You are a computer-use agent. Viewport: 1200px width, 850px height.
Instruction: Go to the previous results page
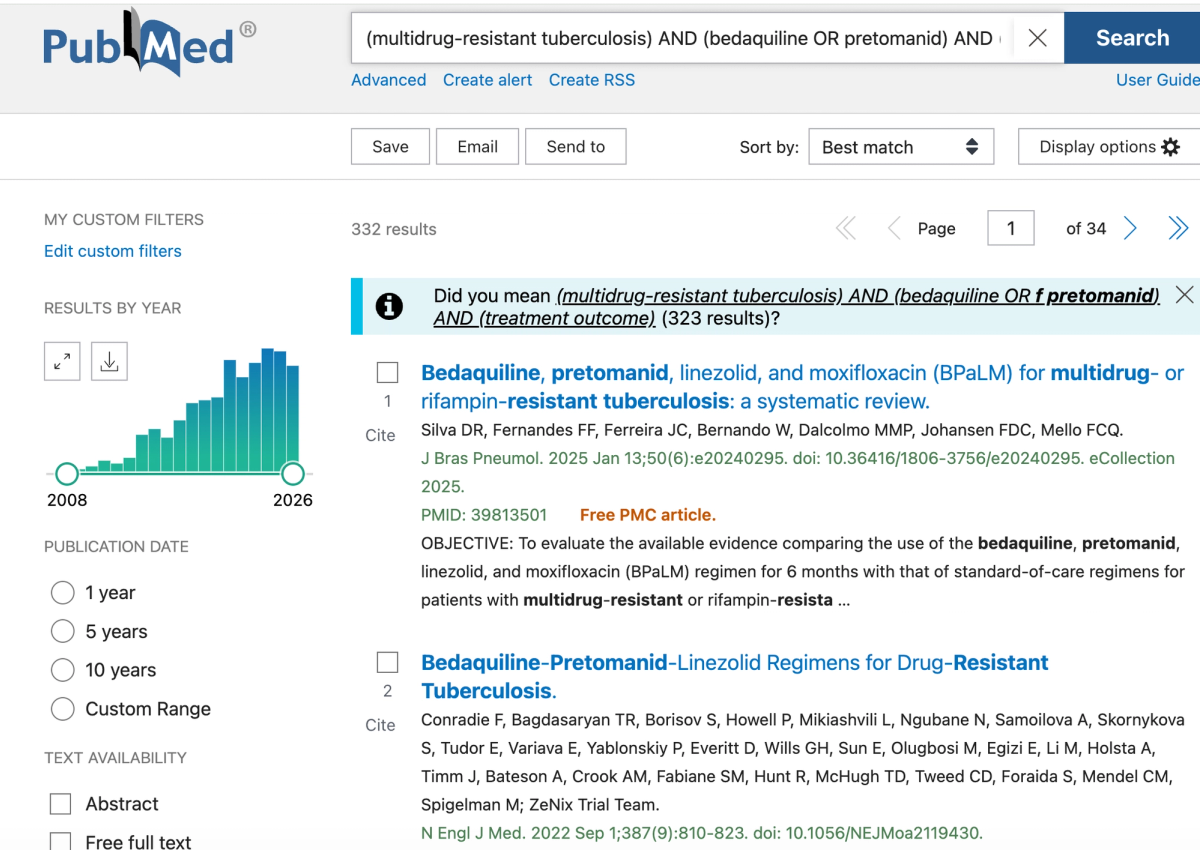click(x=893, y=229)
